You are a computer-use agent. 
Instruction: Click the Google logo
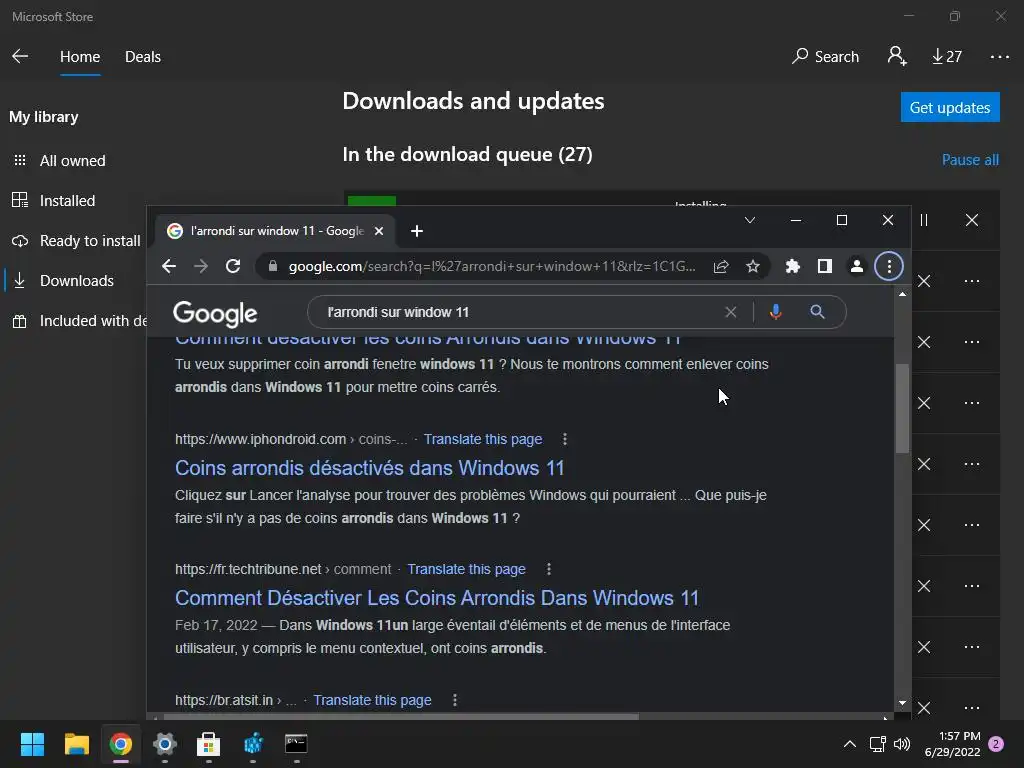215,313
